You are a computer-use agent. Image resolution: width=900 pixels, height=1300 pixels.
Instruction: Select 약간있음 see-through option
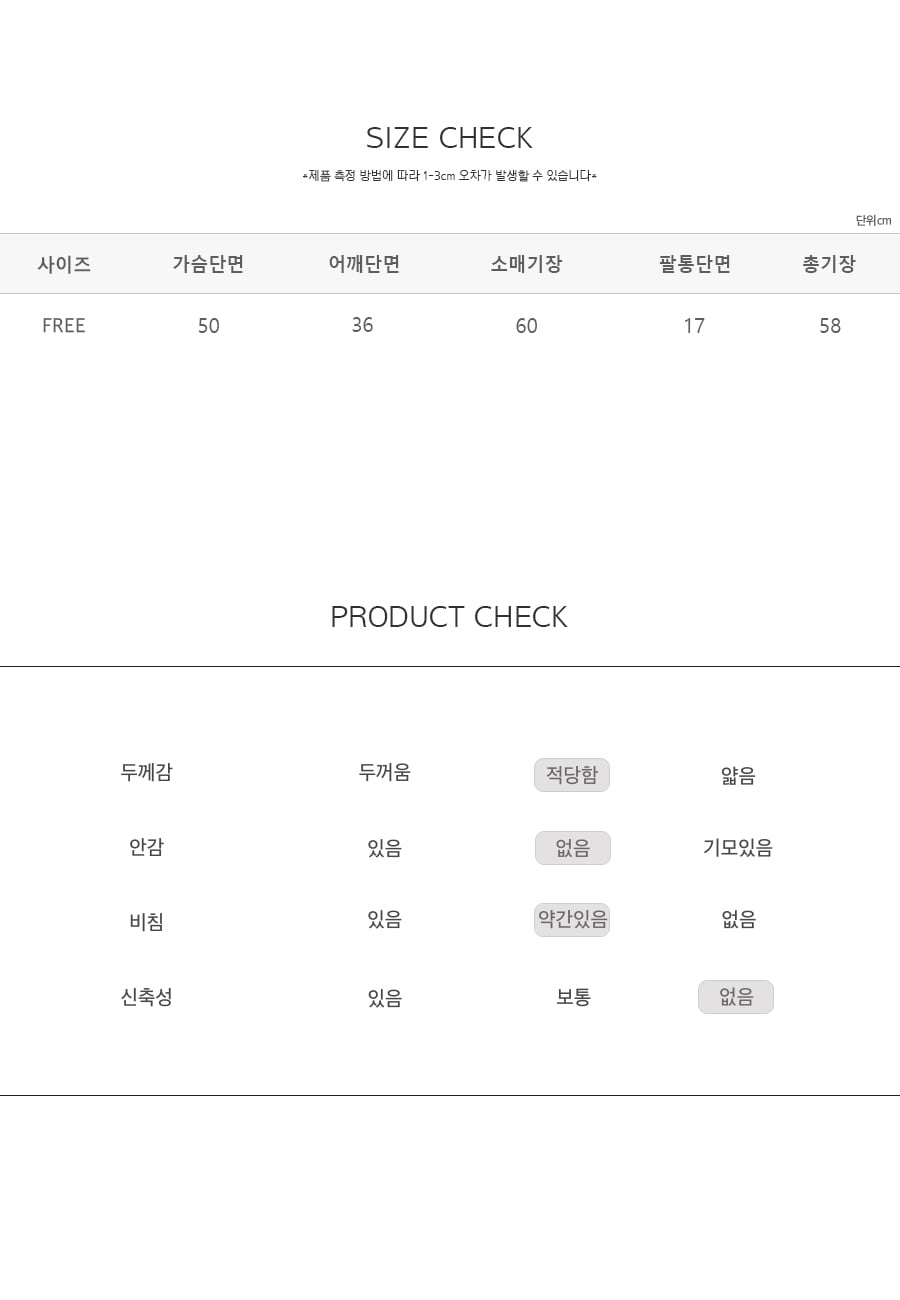tap(572, 919)
